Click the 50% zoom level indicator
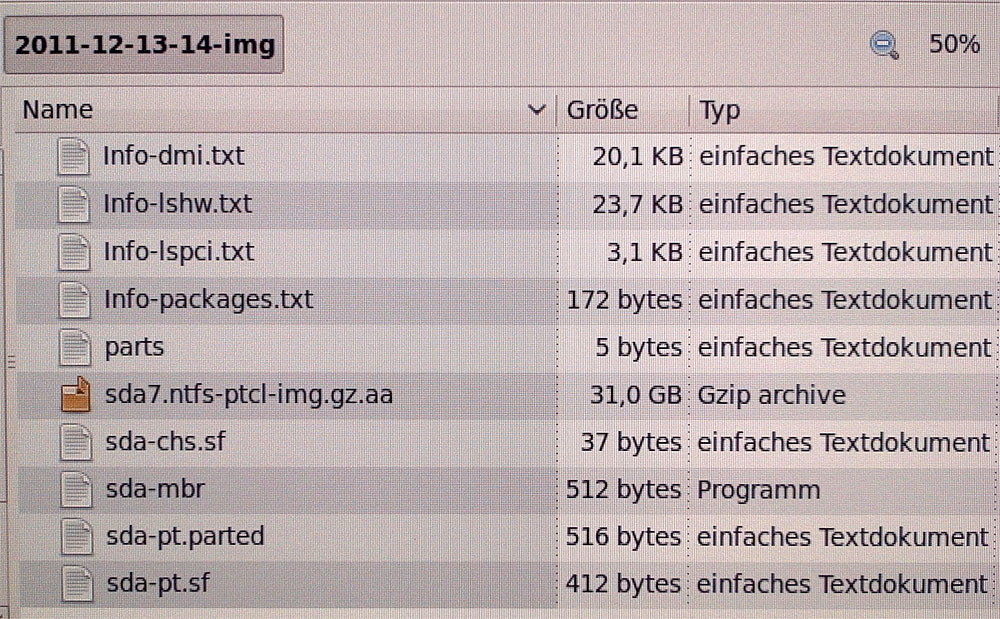Image resolution: width=1000 pixels, height=619 pixels. [954, 45]
